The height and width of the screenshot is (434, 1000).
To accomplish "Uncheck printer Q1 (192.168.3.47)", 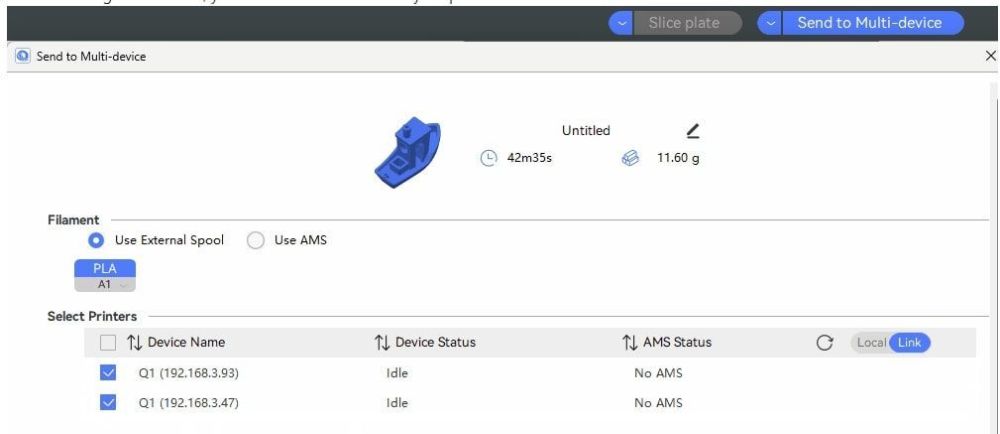I will tap(108, 403).
